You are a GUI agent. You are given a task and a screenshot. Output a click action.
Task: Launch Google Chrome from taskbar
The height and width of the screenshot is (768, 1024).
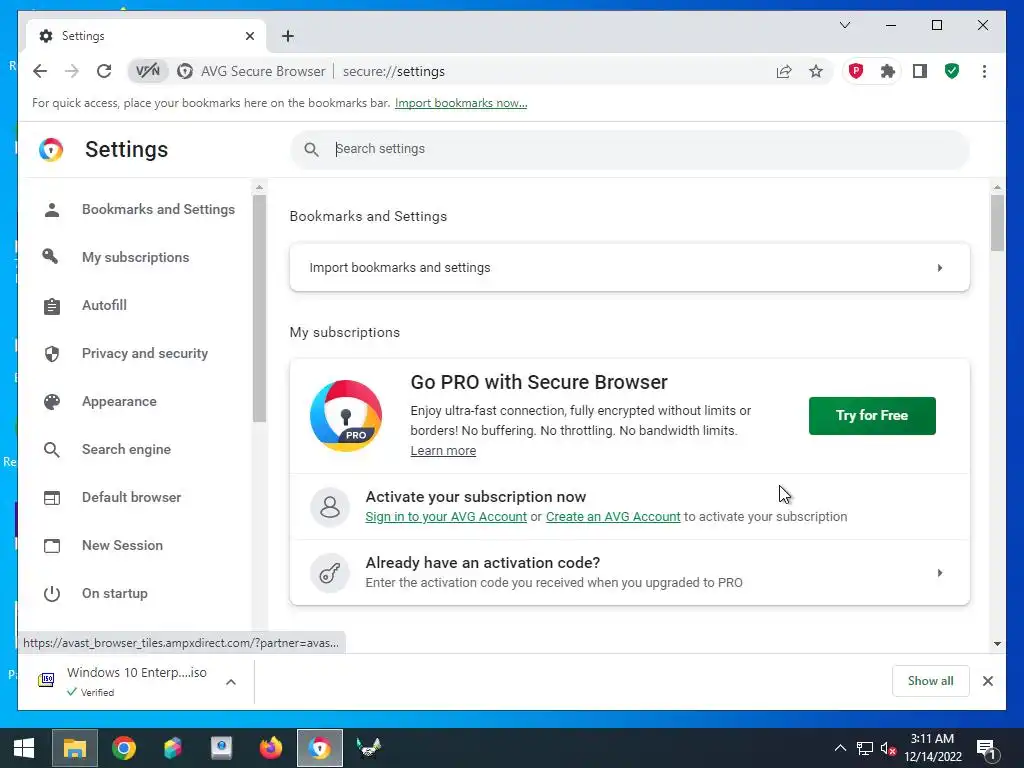[x=123, y=748]
